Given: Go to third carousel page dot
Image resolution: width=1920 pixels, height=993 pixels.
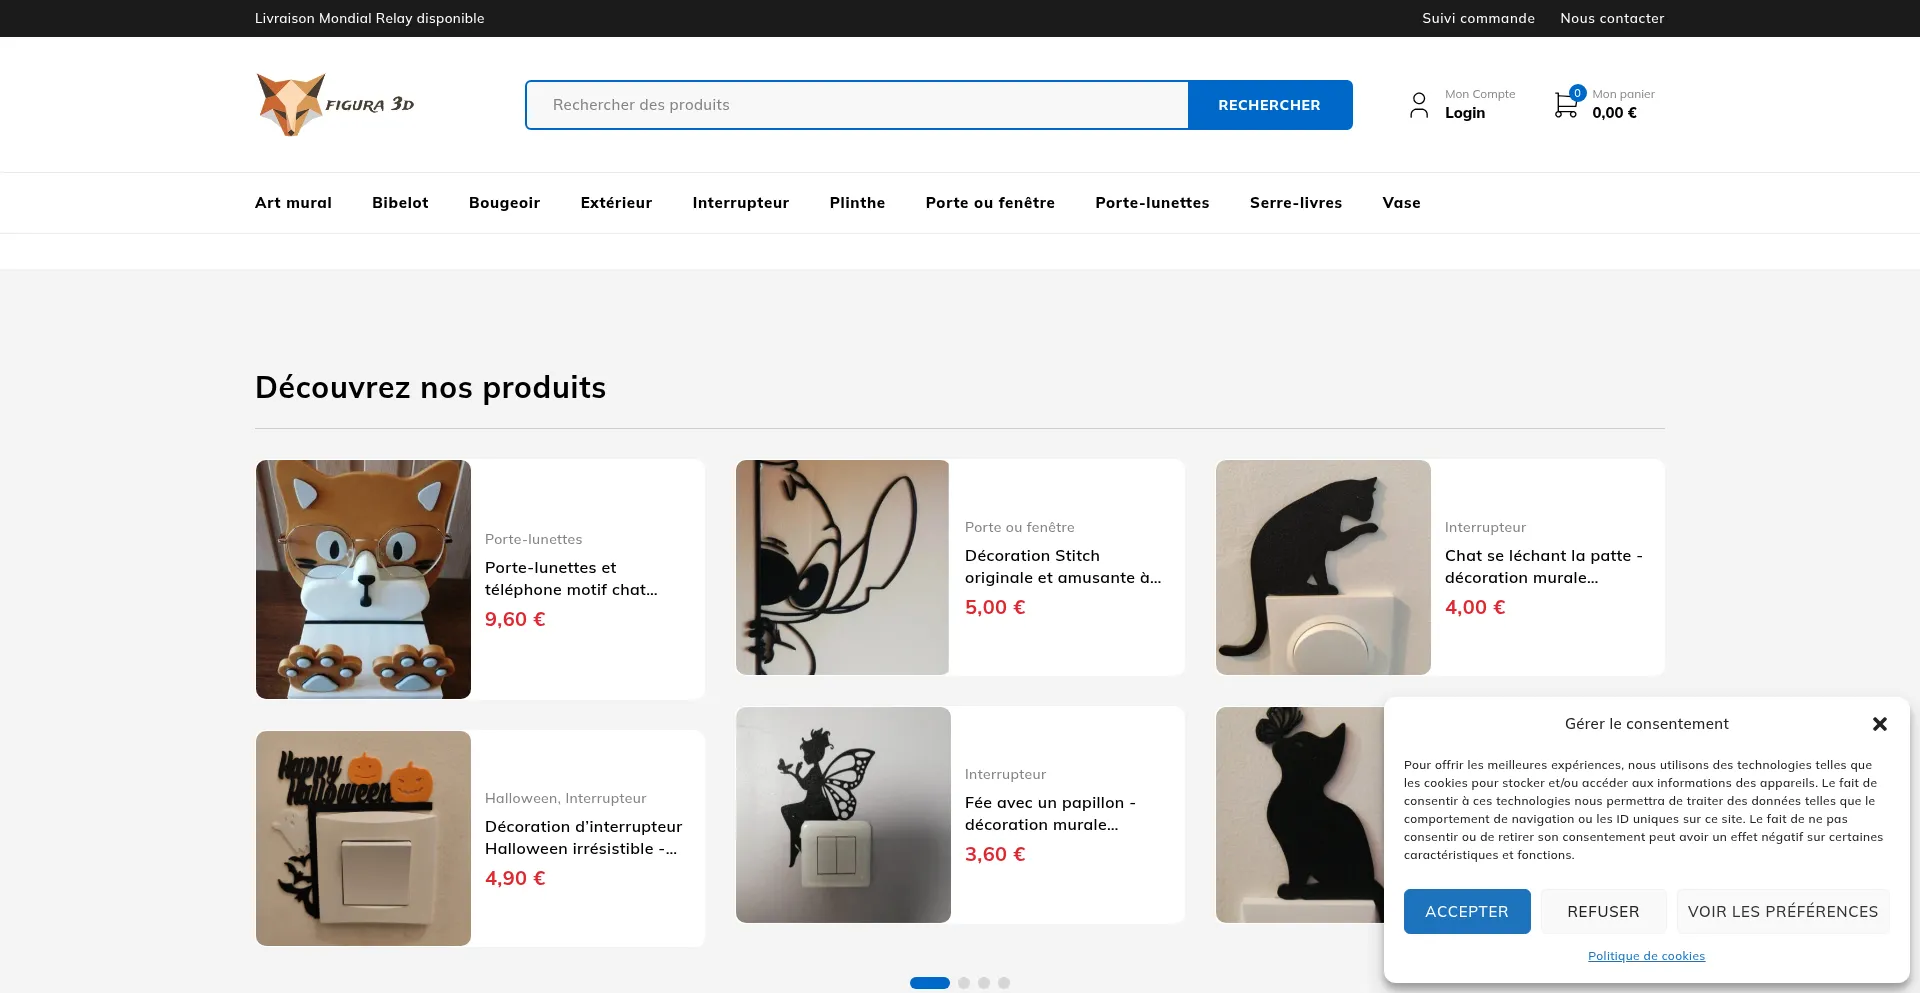Looking at the screenshot, I should [x=984, y=983].
